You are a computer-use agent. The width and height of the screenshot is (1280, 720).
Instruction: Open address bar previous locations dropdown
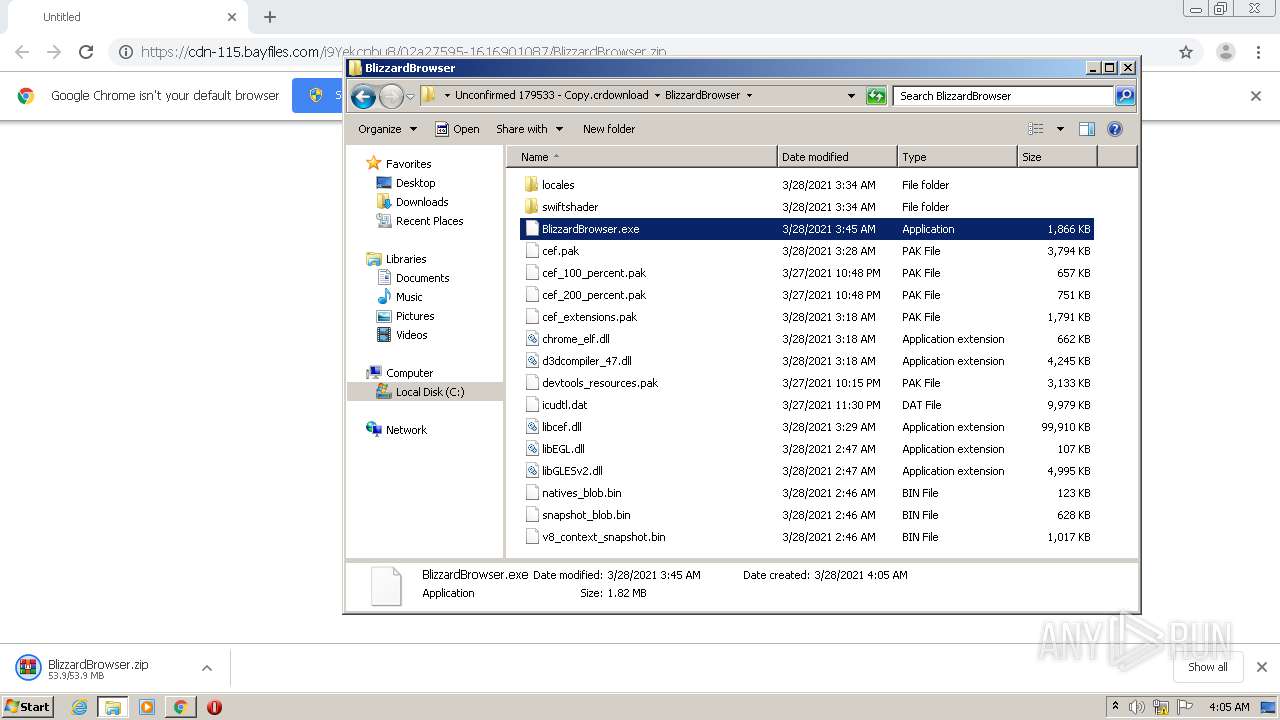click(x=851, y=96)
